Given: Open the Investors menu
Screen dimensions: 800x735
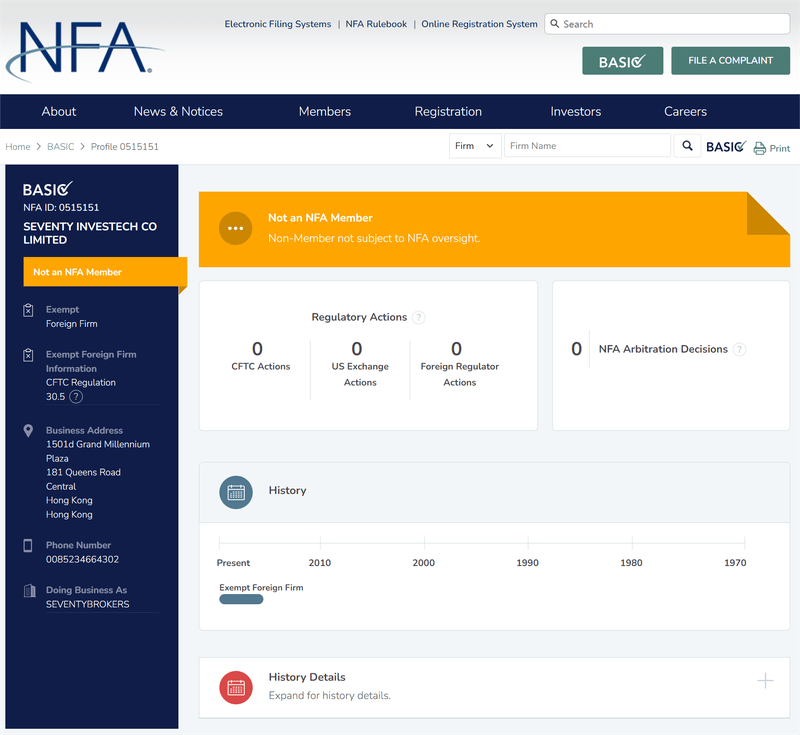Looking at the screenshot, I should point(576,111).
